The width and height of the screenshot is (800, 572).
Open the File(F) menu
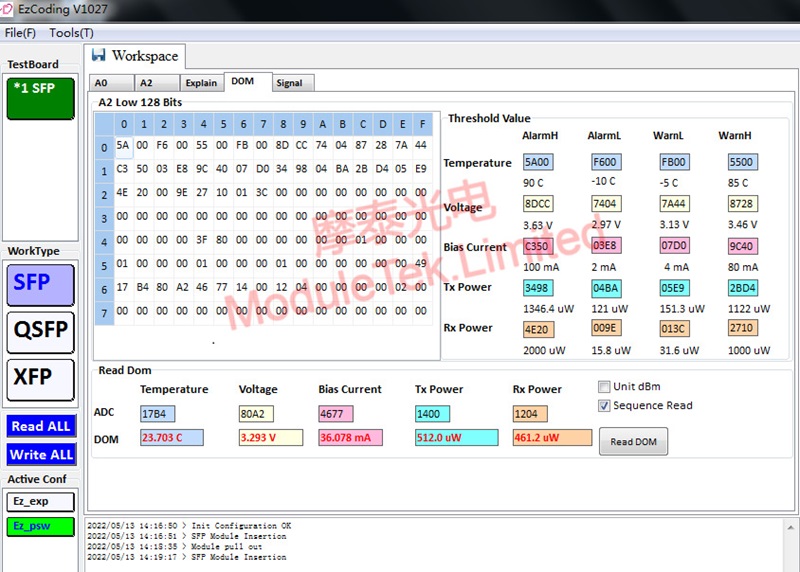pos(20,33)
